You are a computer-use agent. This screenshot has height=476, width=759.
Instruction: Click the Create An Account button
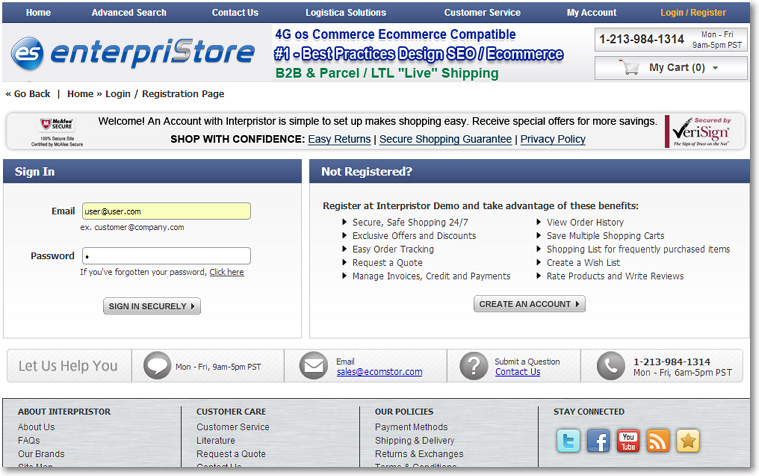[529, 304]
